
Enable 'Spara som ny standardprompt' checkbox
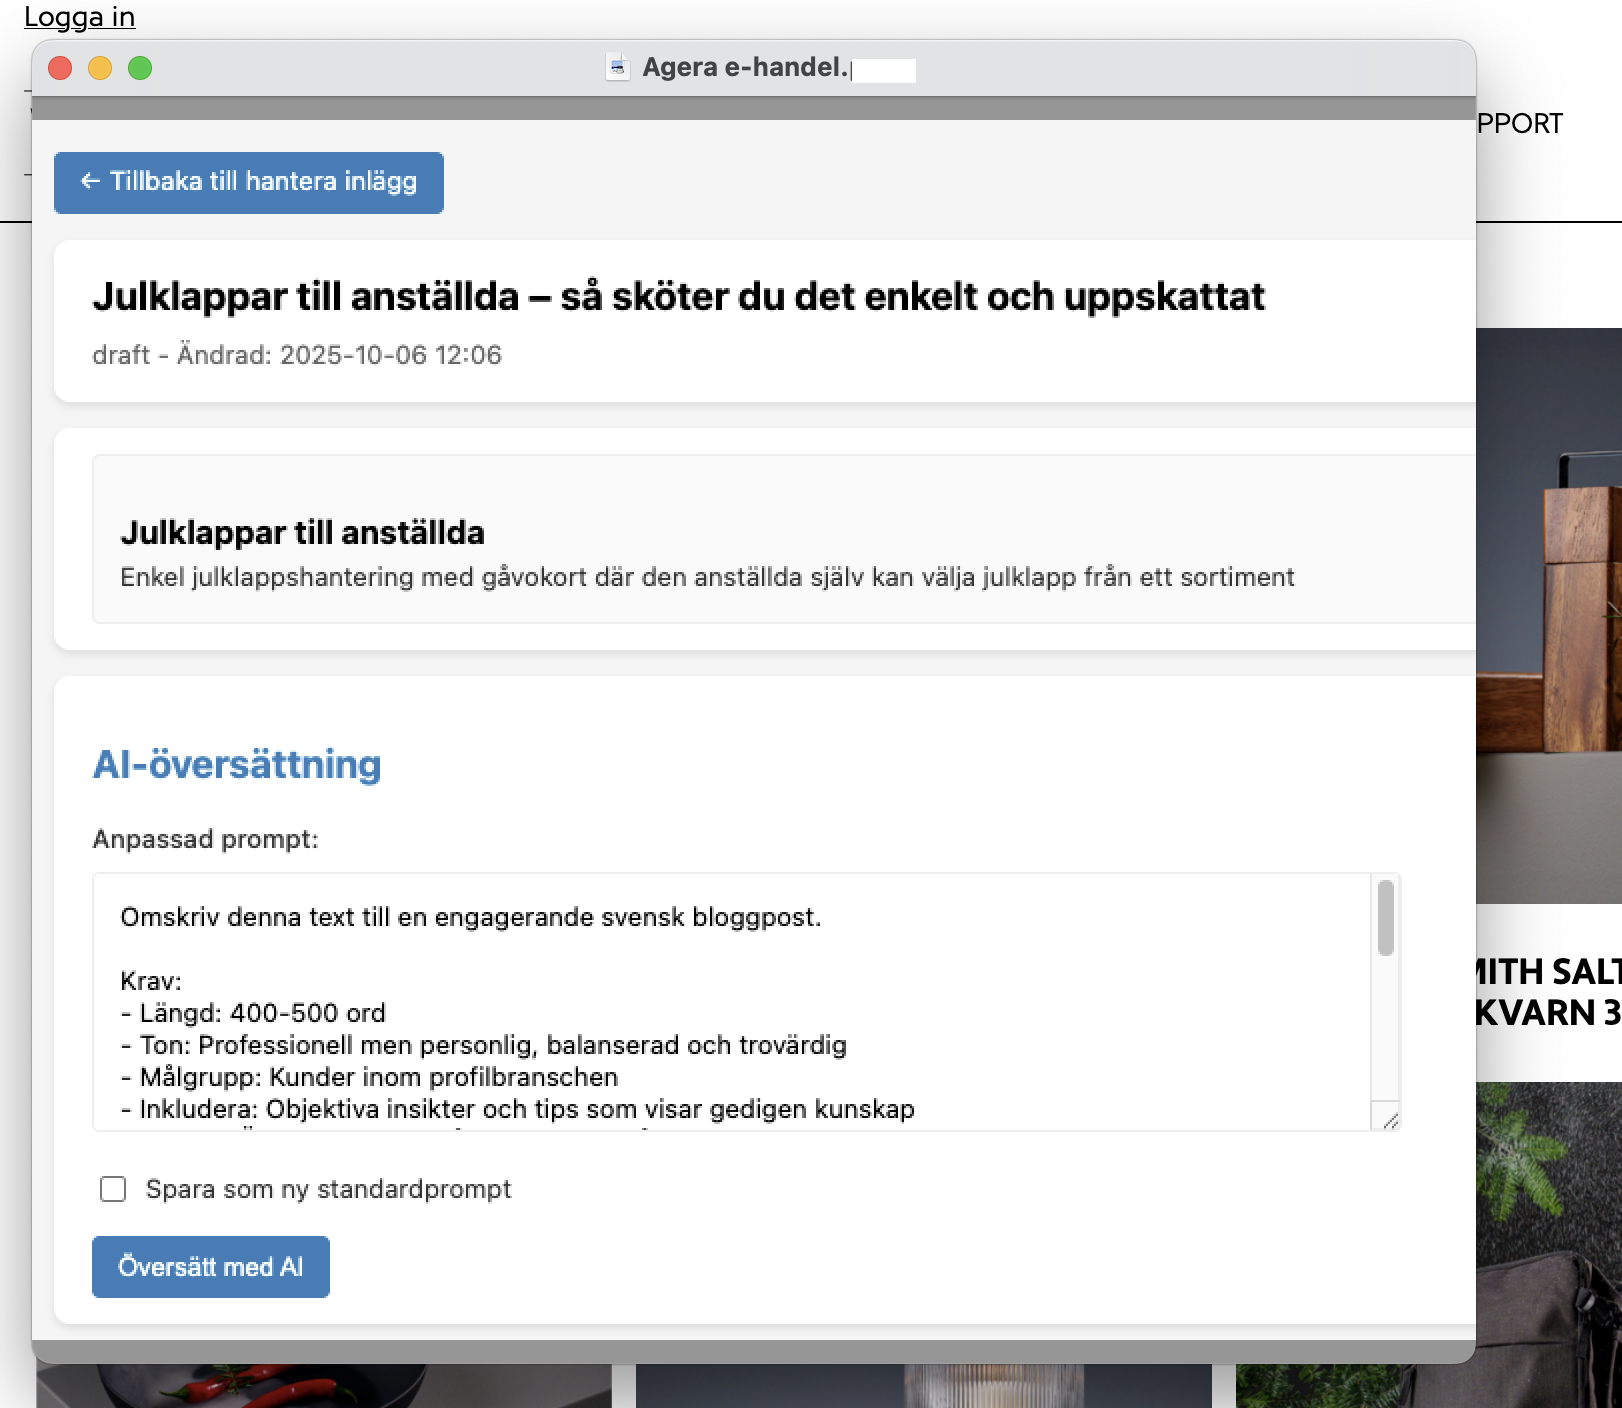(x=113, y=1189)
